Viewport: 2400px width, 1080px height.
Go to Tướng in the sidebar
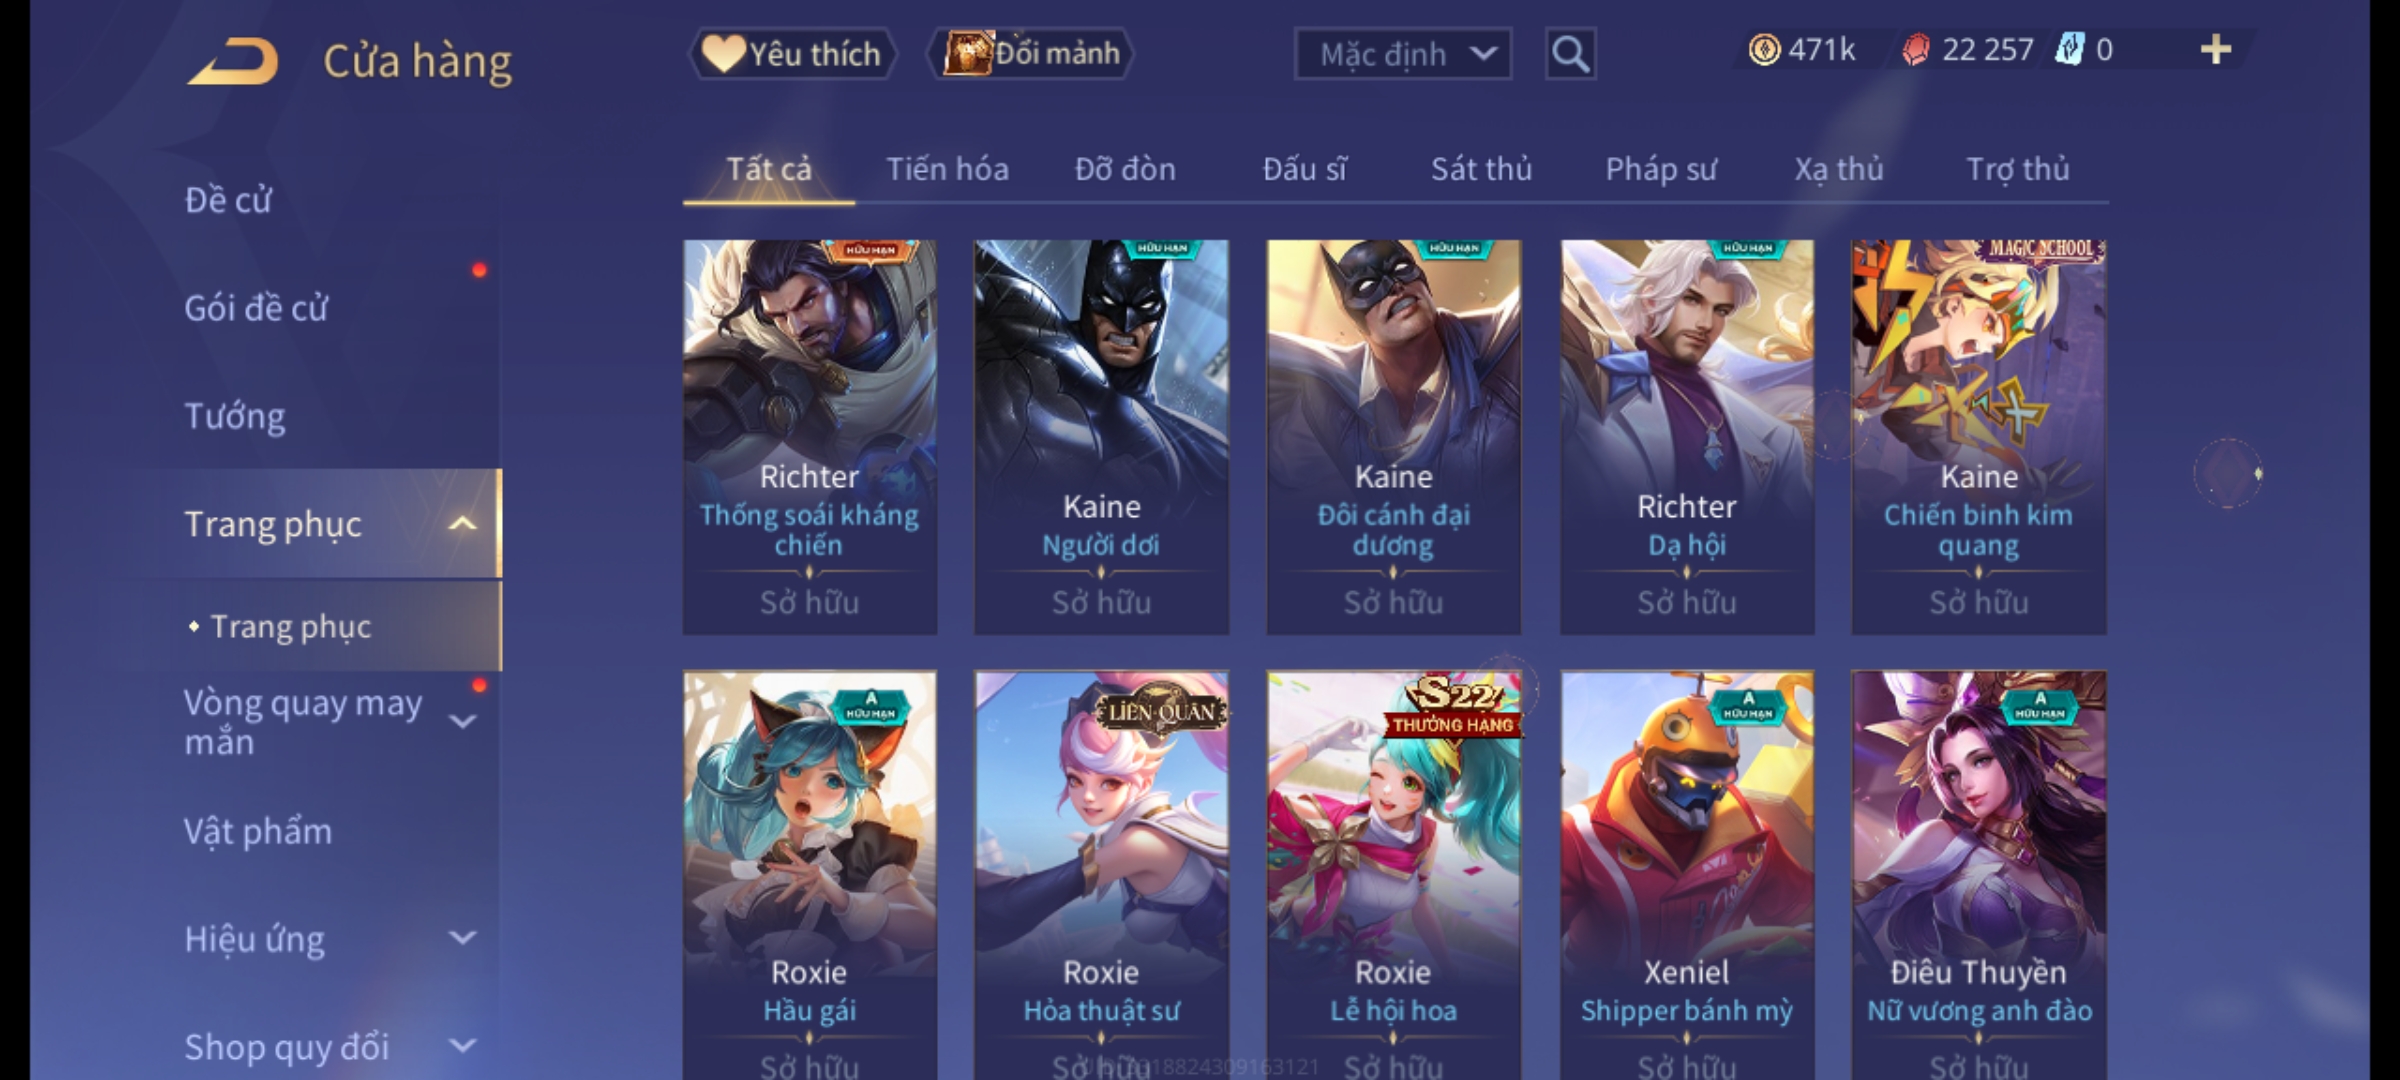235,416
